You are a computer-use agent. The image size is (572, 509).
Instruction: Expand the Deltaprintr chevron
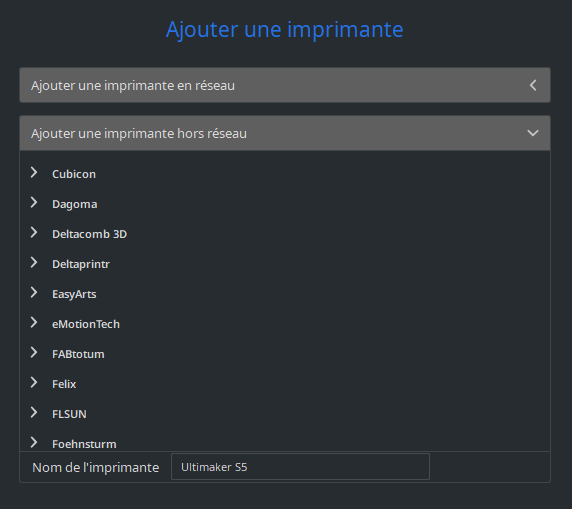click(x=34, y=262)
